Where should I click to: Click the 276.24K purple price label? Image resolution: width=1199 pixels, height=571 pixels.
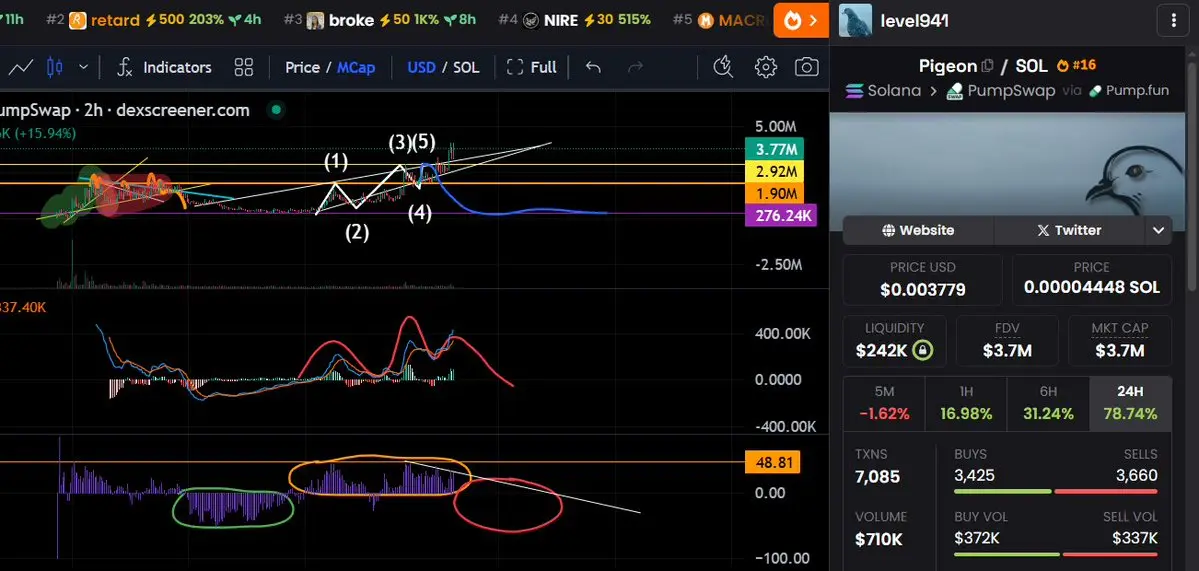coord(781,216)
